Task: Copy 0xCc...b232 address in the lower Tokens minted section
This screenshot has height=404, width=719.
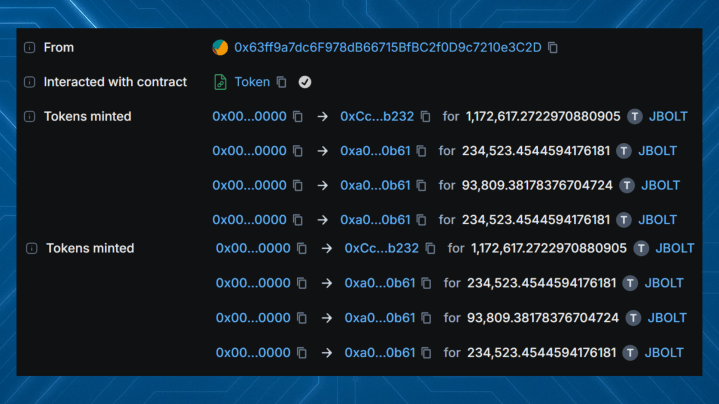Action: 430,249
